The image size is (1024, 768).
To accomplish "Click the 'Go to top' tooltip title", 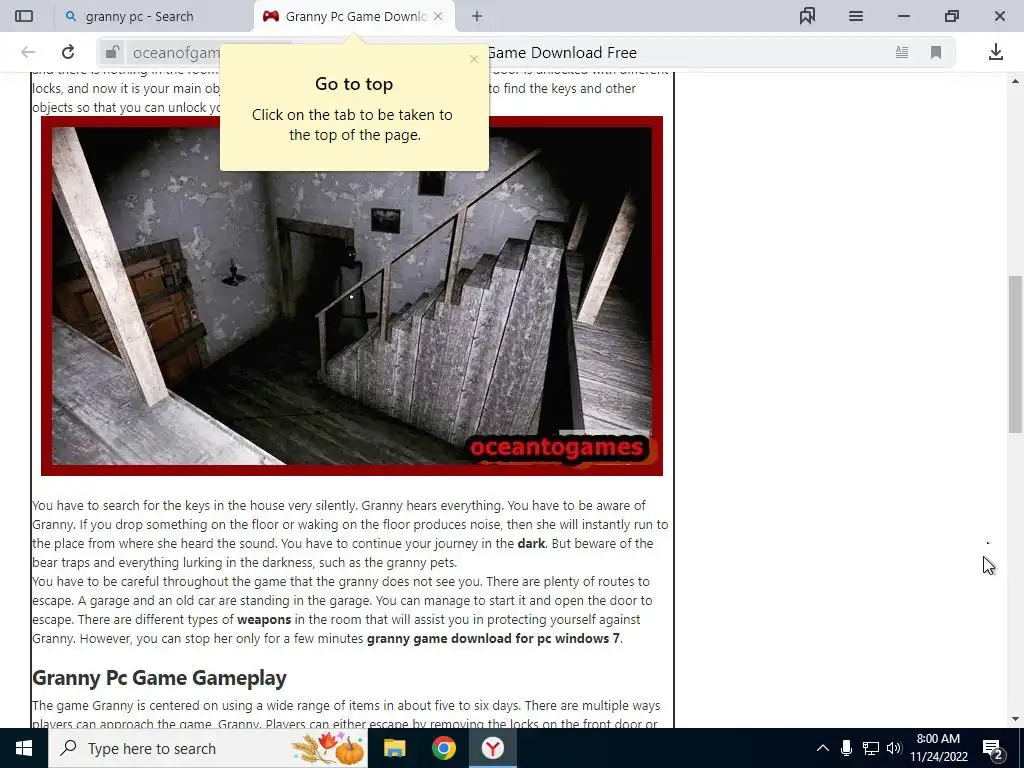I will click(354, 84).
